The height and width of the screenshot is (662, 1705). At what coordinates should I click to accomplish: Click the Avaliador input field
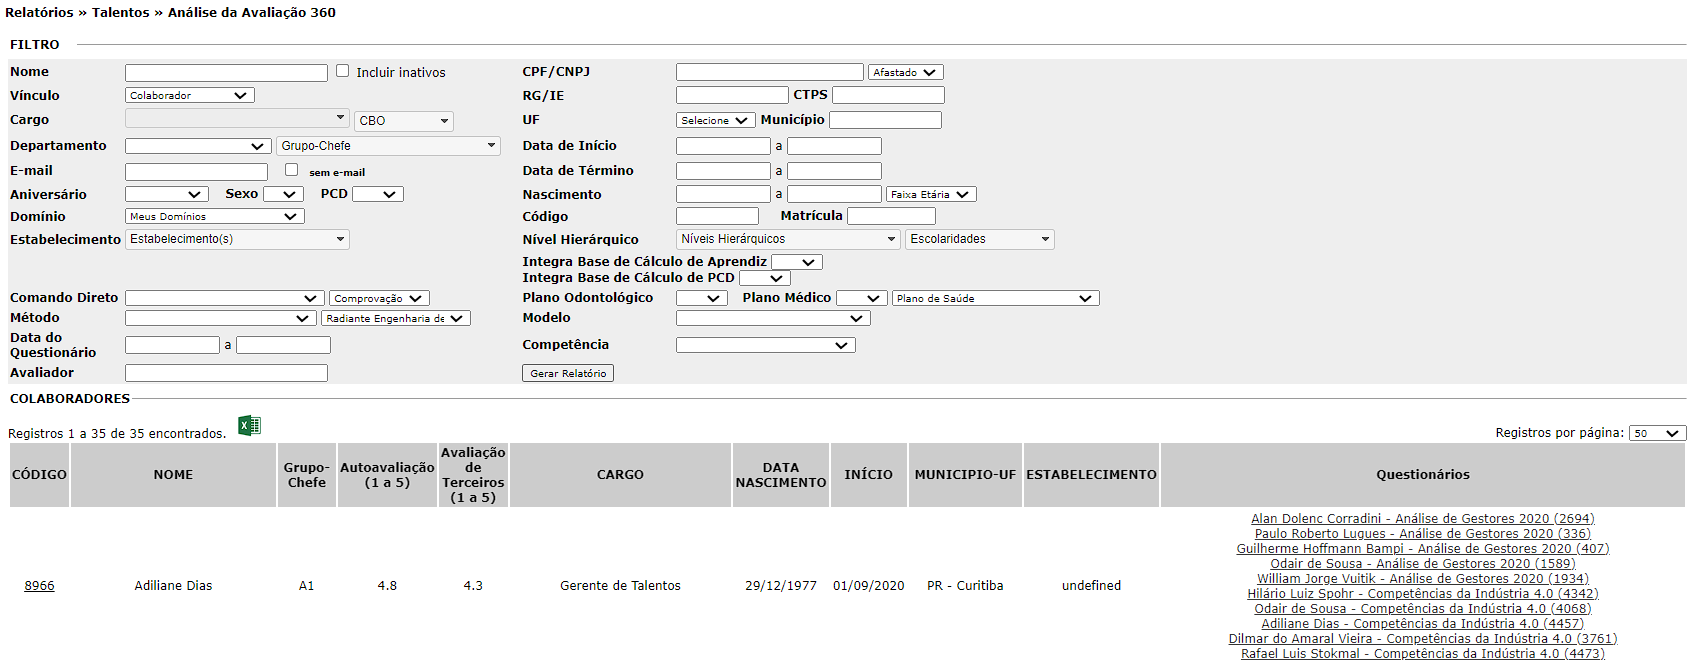tap(226, 373)
